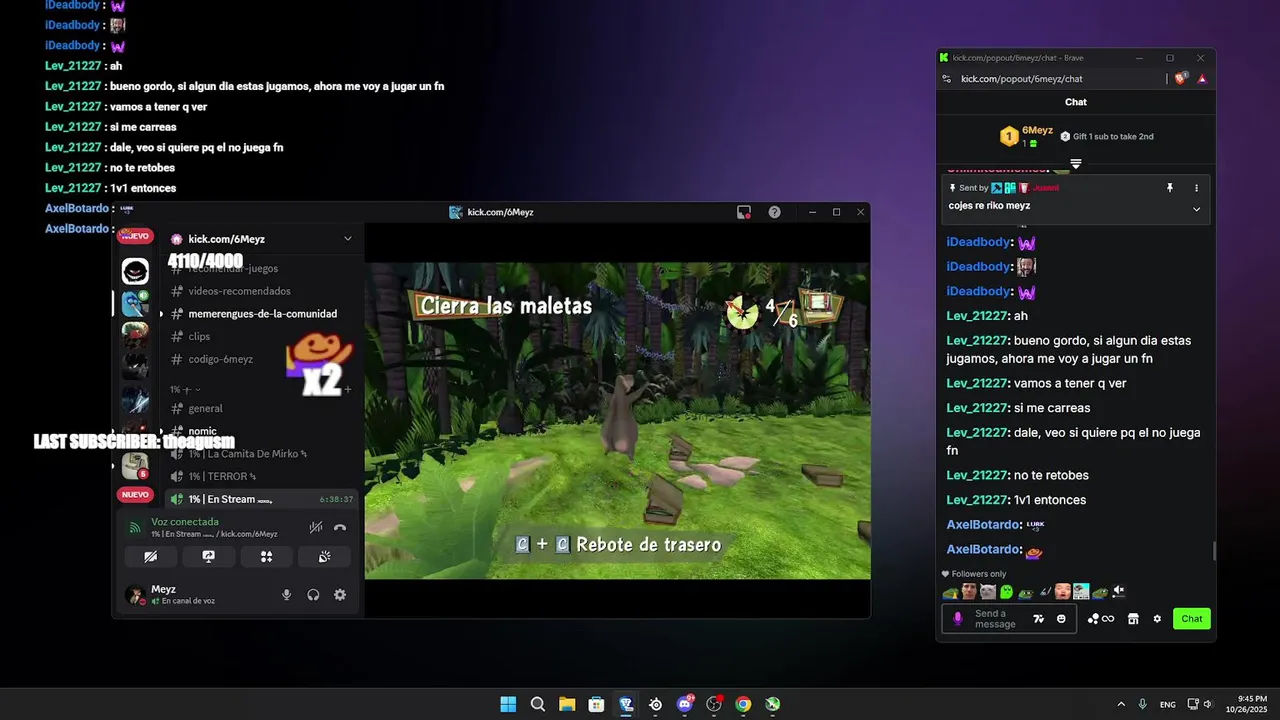1280x720 pixels.
Task: Select En Stream voice channel
Action: point(260,499)
